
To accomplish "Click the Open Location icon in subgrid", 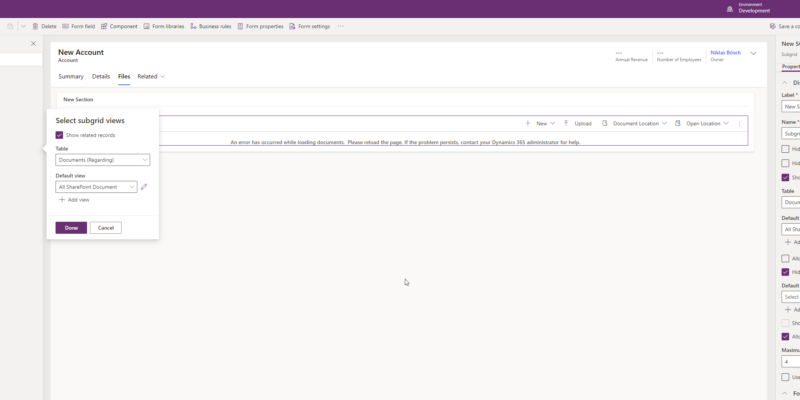I will coord(678,123).
